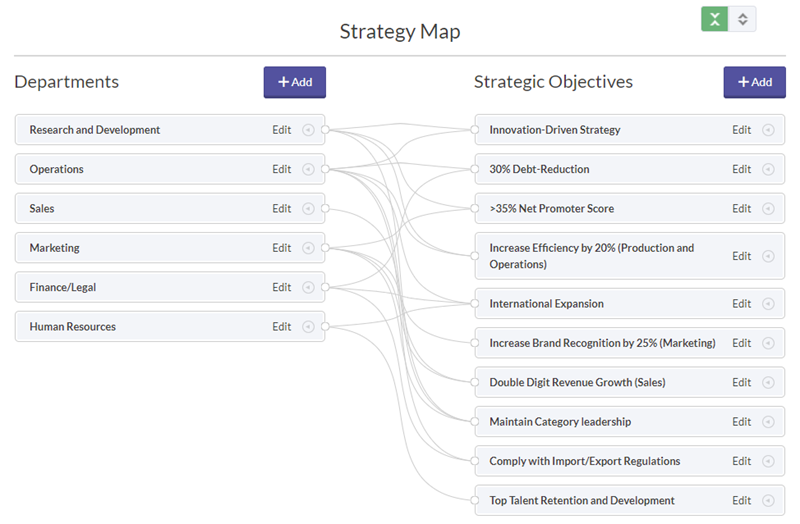This screenshot has width=800, height=524.
Task: Add a new department
Action: coord(295,82)
